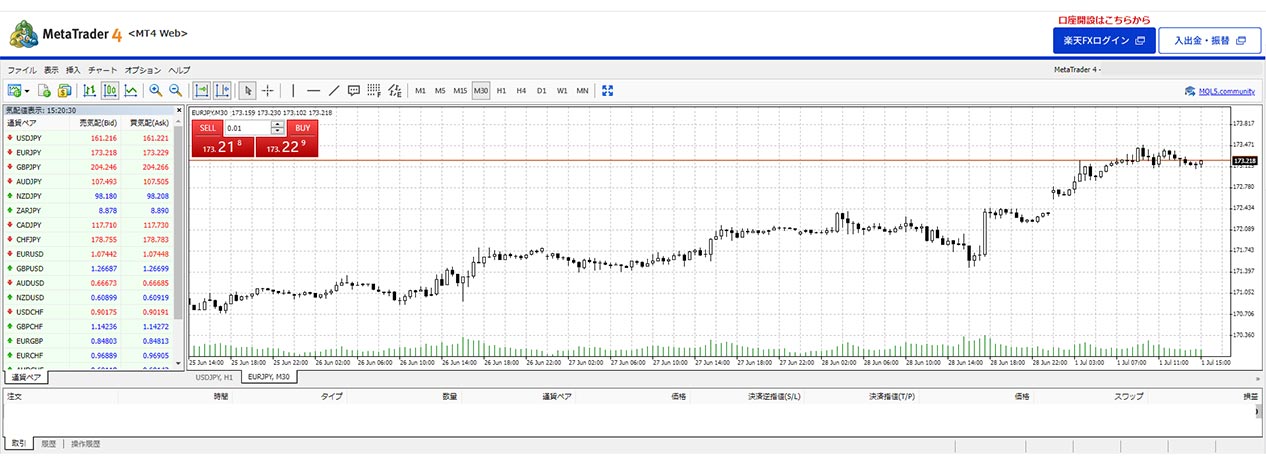1266x464 pixels.
Task: Click the new chart icon
Action: [14, 91]
